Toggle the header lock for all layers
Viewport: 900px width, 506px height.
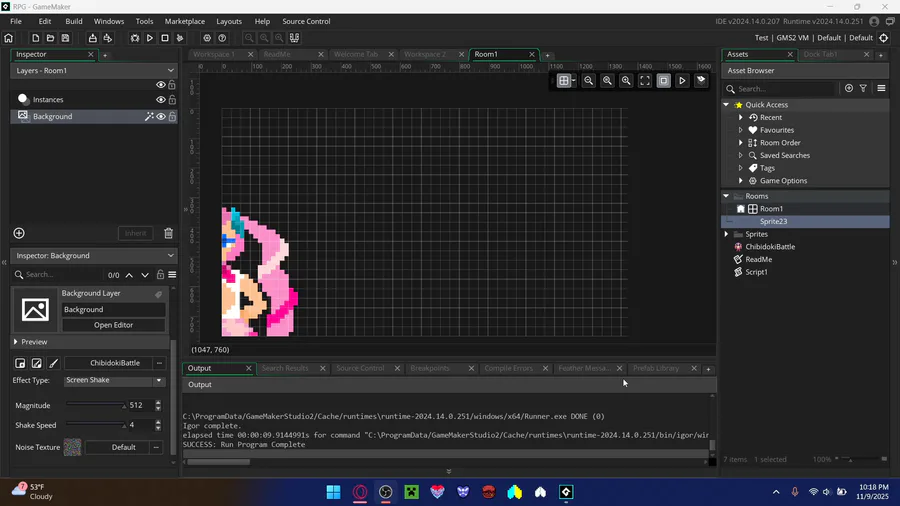point(172,85)
